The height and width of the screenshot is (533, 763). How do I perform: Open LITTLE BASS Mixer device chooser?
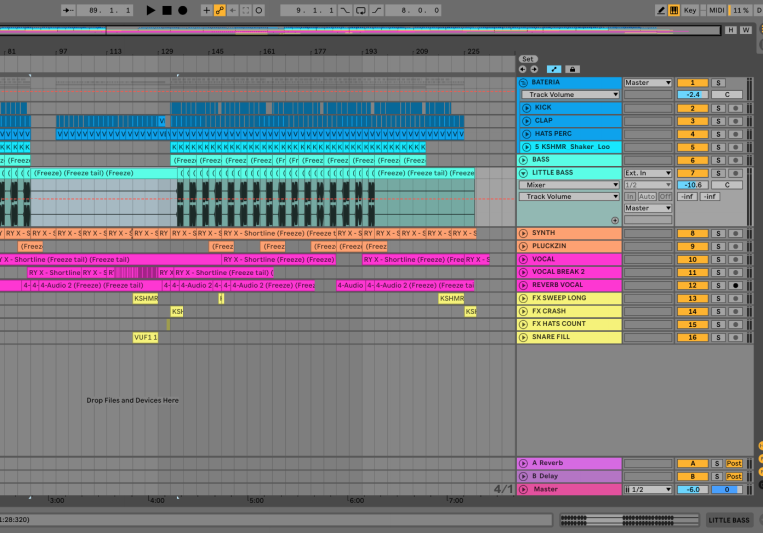click(569, 185)
